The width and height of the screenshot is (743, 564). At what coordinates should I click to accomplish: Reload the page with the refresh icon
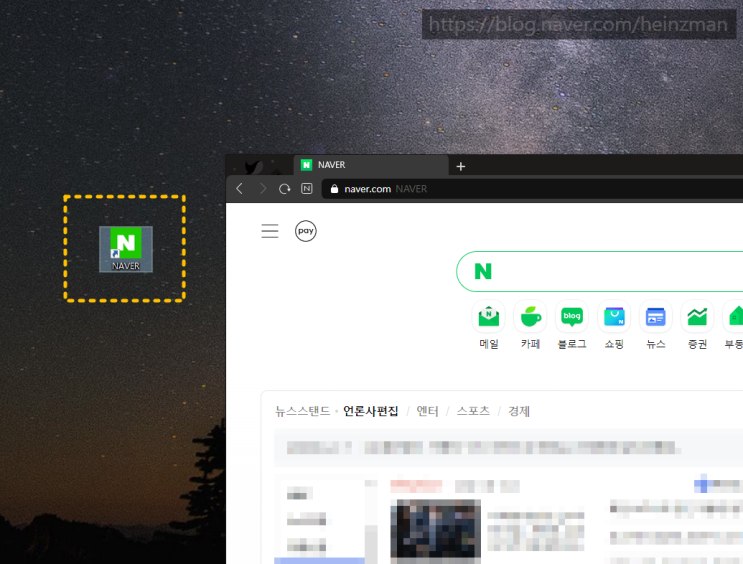pos(284,189)
